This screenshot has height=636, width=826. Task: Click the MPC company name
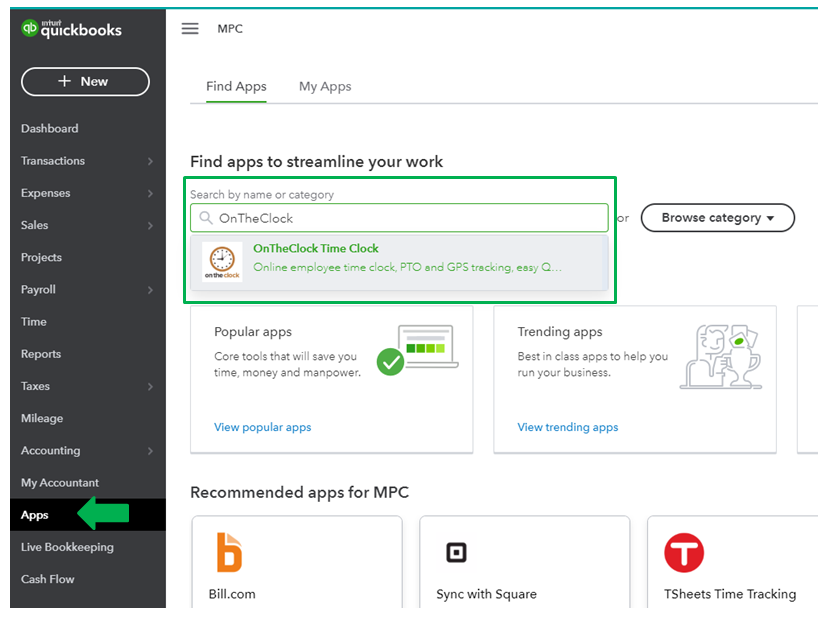point(230,28)
